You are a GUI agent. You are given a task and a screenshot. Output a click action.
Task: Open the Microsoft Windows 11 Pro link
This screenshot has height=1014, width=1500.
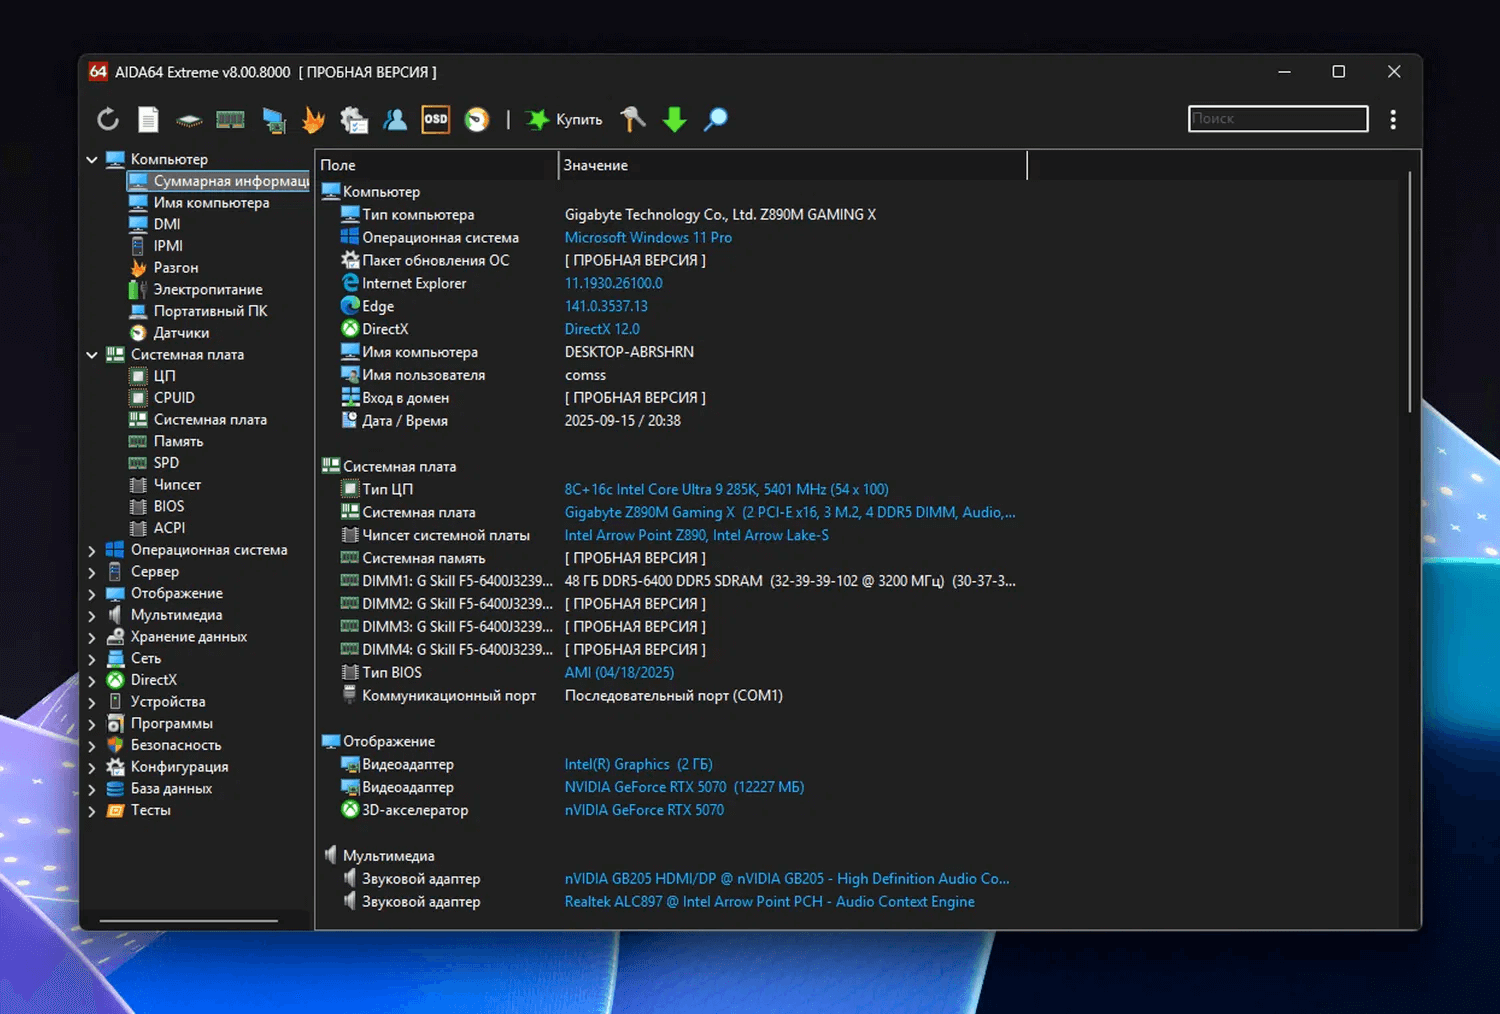pyautogui.click(x=648, y=238)
